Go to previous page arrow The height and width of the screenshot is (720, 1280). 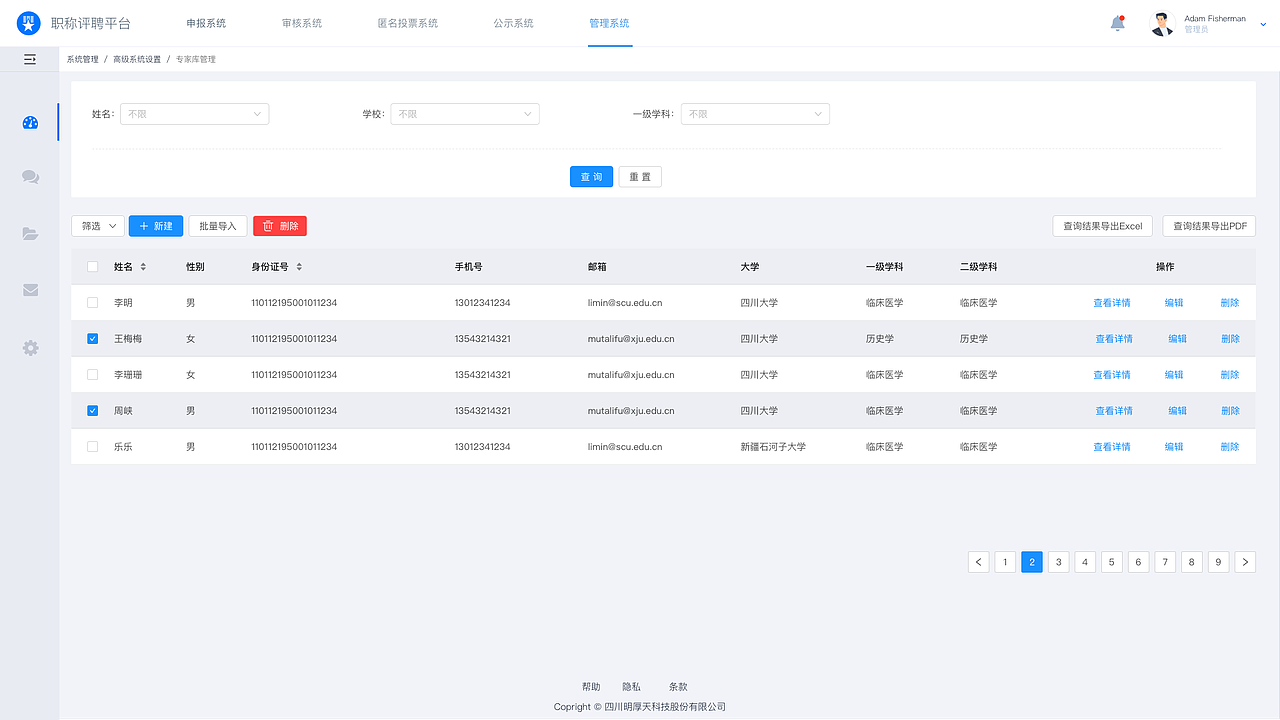[x=979, y=562]
